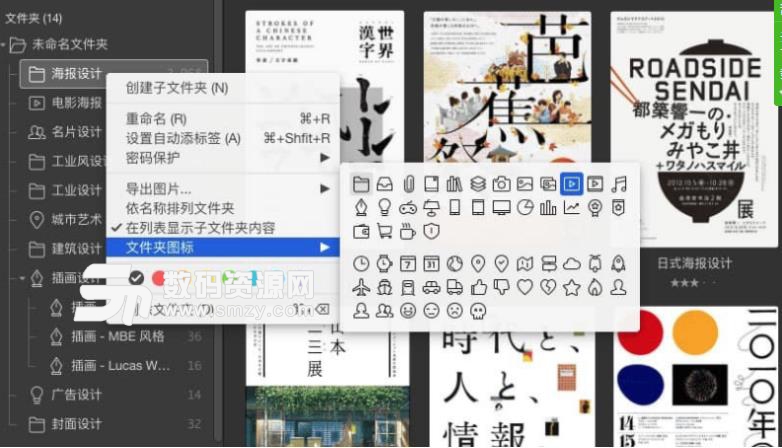Image resolution: width=782 pixels, height=448 pixels.
Task: Select the rocket folder icon
Action: coord(618,263)
